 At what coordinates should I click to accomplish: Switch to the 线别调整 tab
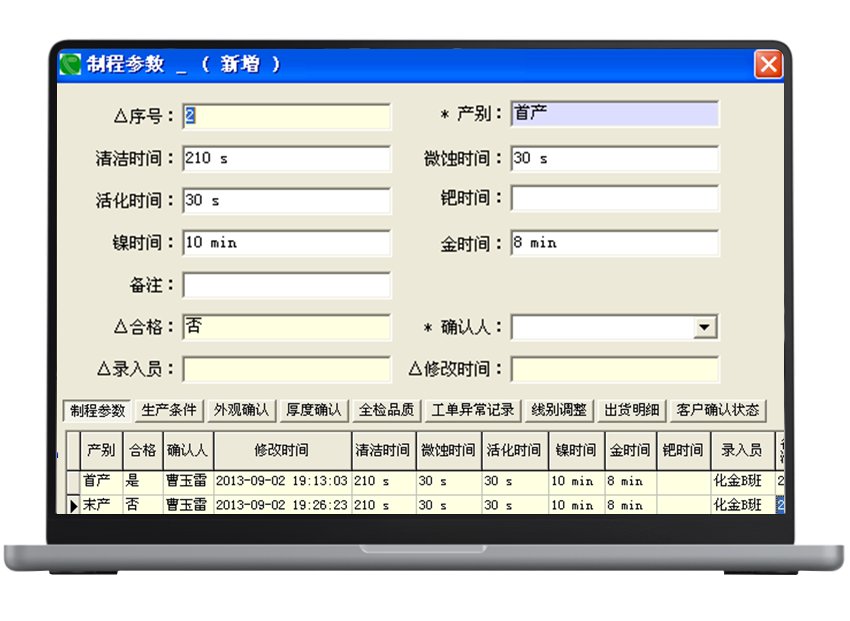559,410
